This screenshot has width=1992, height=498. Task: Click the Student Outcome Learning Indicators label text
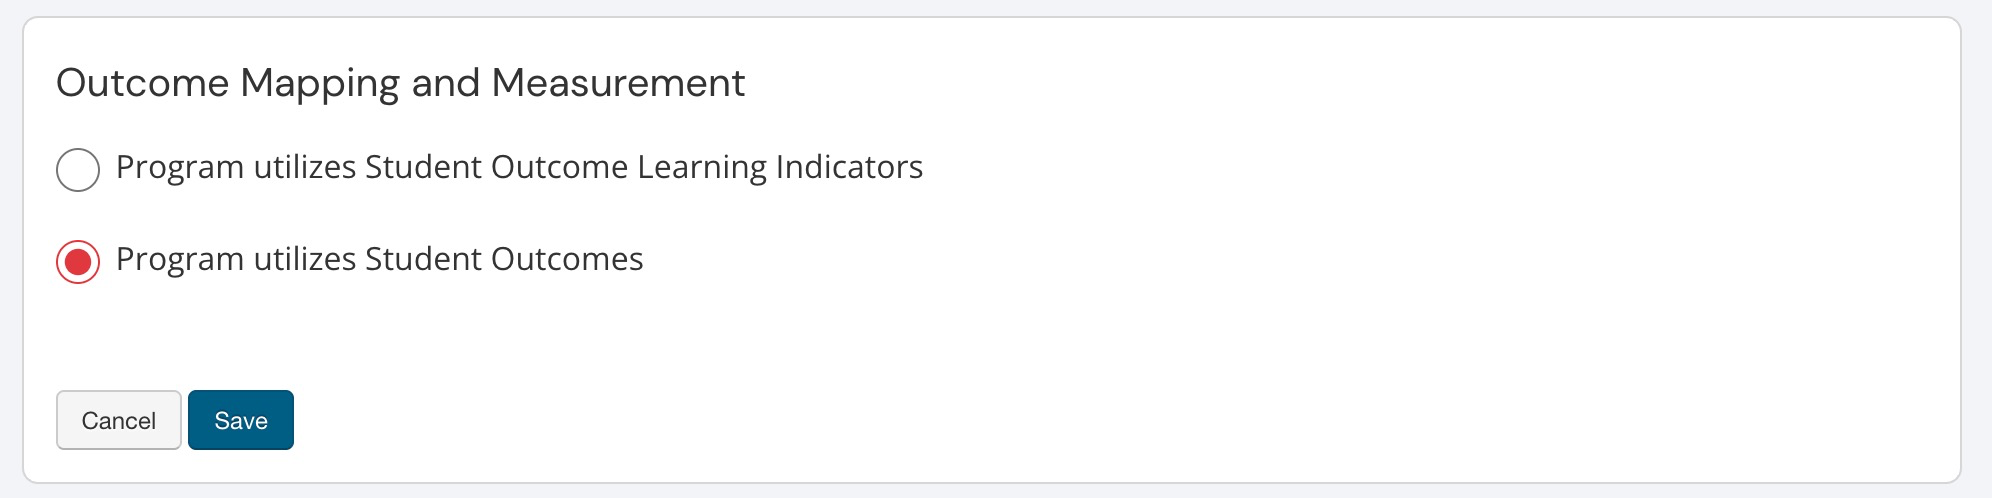(x=519, y=167)
